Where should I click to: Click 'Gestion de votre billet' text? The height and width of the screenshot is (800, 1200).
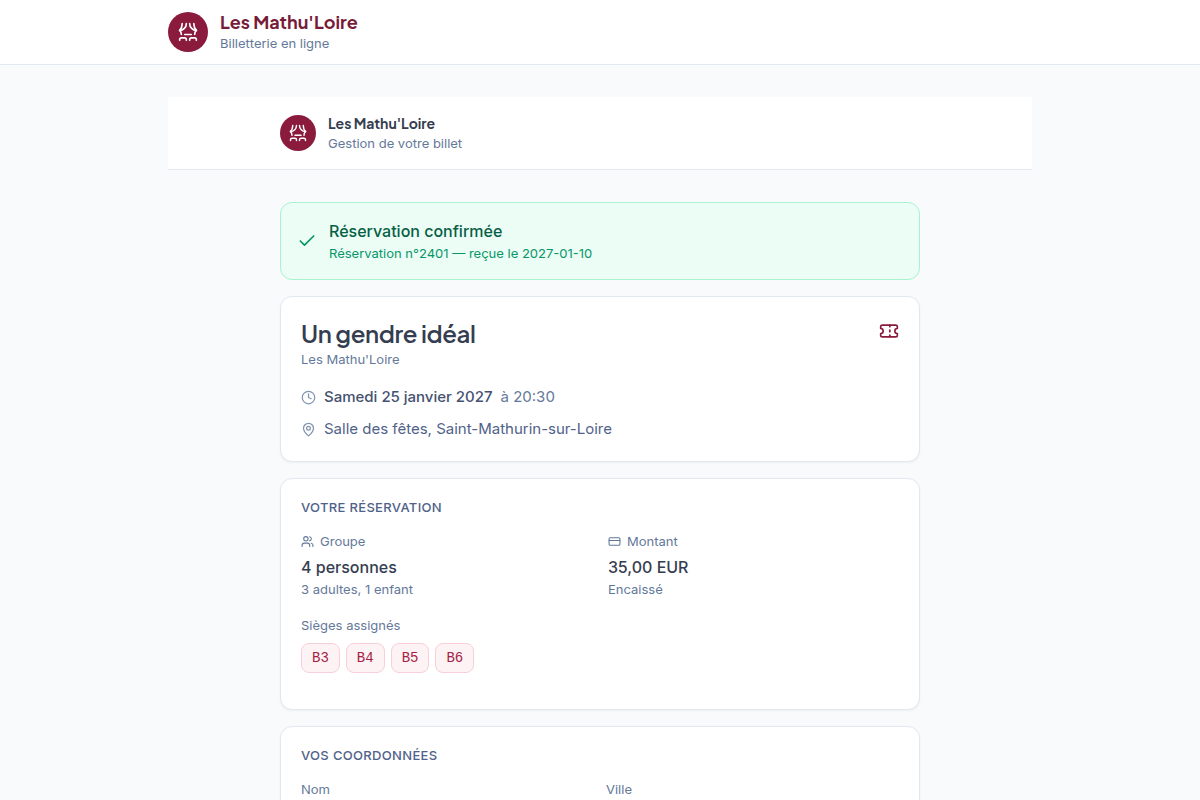pyautogui.click(x=395, y=144)
